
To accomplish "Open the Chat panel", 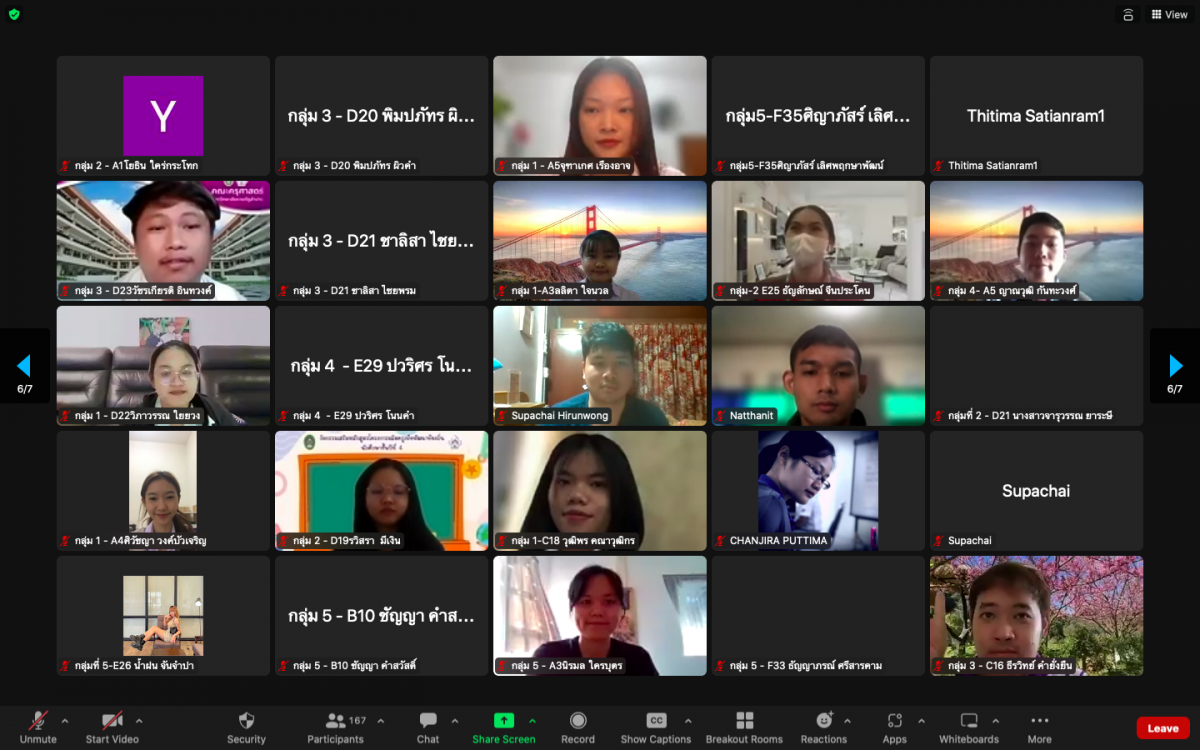I will tap(428, 721).
